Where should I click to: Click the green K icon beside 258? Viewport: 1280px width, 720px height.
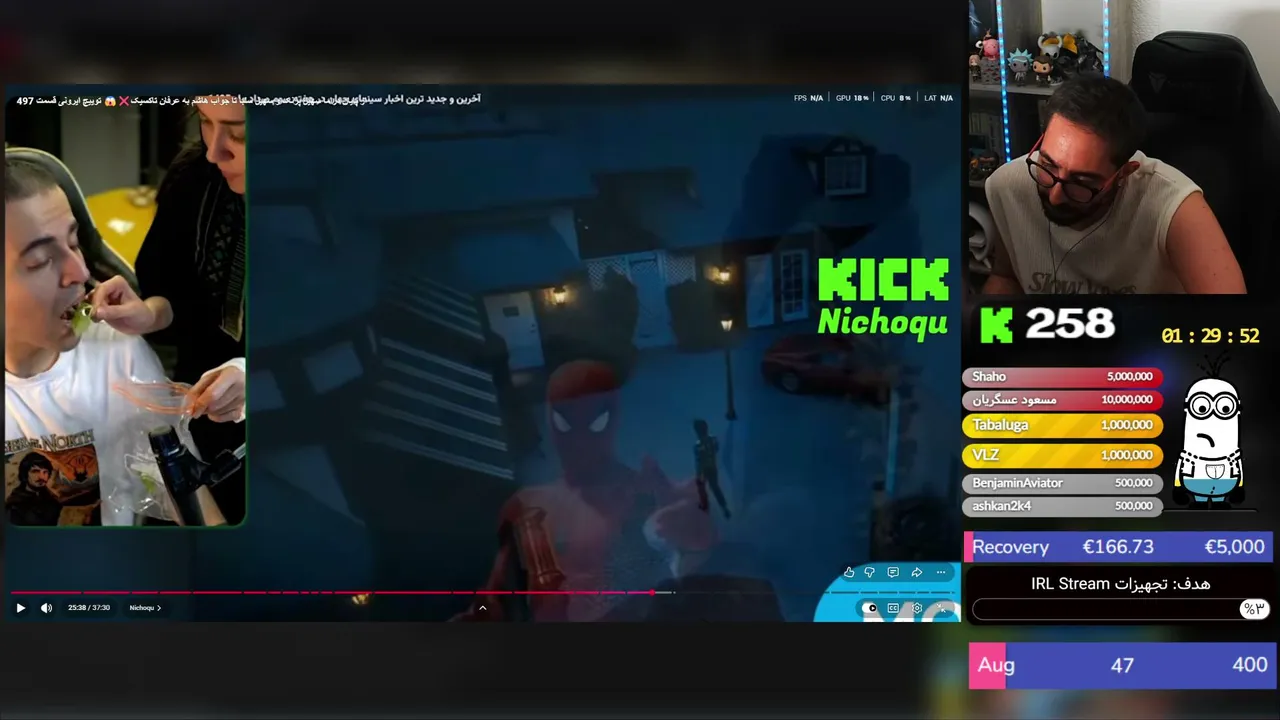[996, 325]
